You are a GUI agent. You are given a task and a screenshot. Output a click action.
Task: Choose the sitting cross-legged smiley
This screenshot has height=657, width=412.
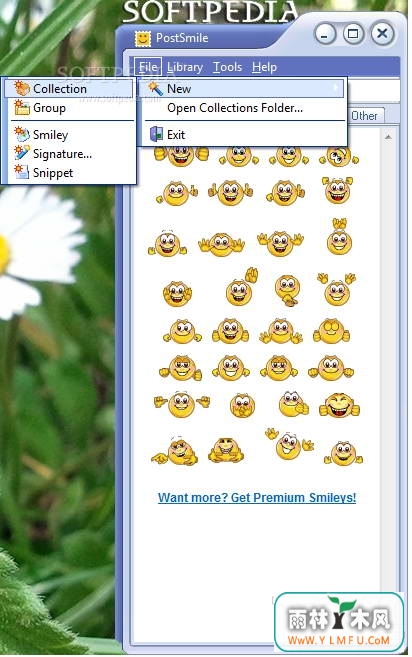[225, 450]
